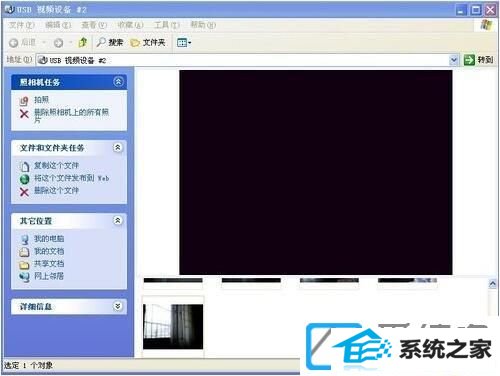Open 我的电脑 My Computer link
Image resolution: width=500 pixels, height=376 pixels.
point(49,239)
